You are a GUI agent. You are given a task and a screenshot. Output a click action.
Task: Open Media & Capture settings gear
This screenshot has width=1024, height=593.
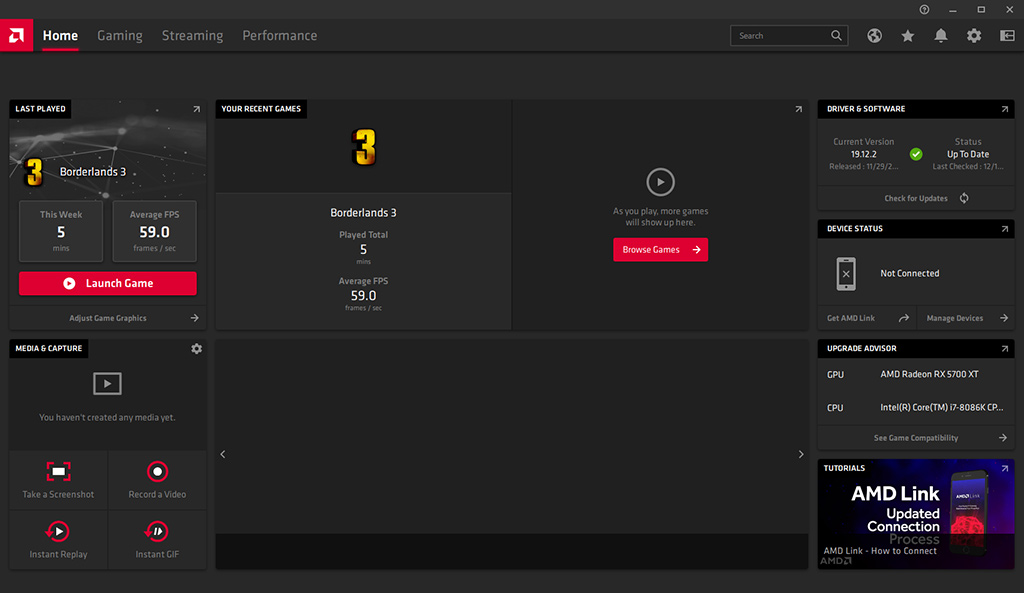click(197, 349)
